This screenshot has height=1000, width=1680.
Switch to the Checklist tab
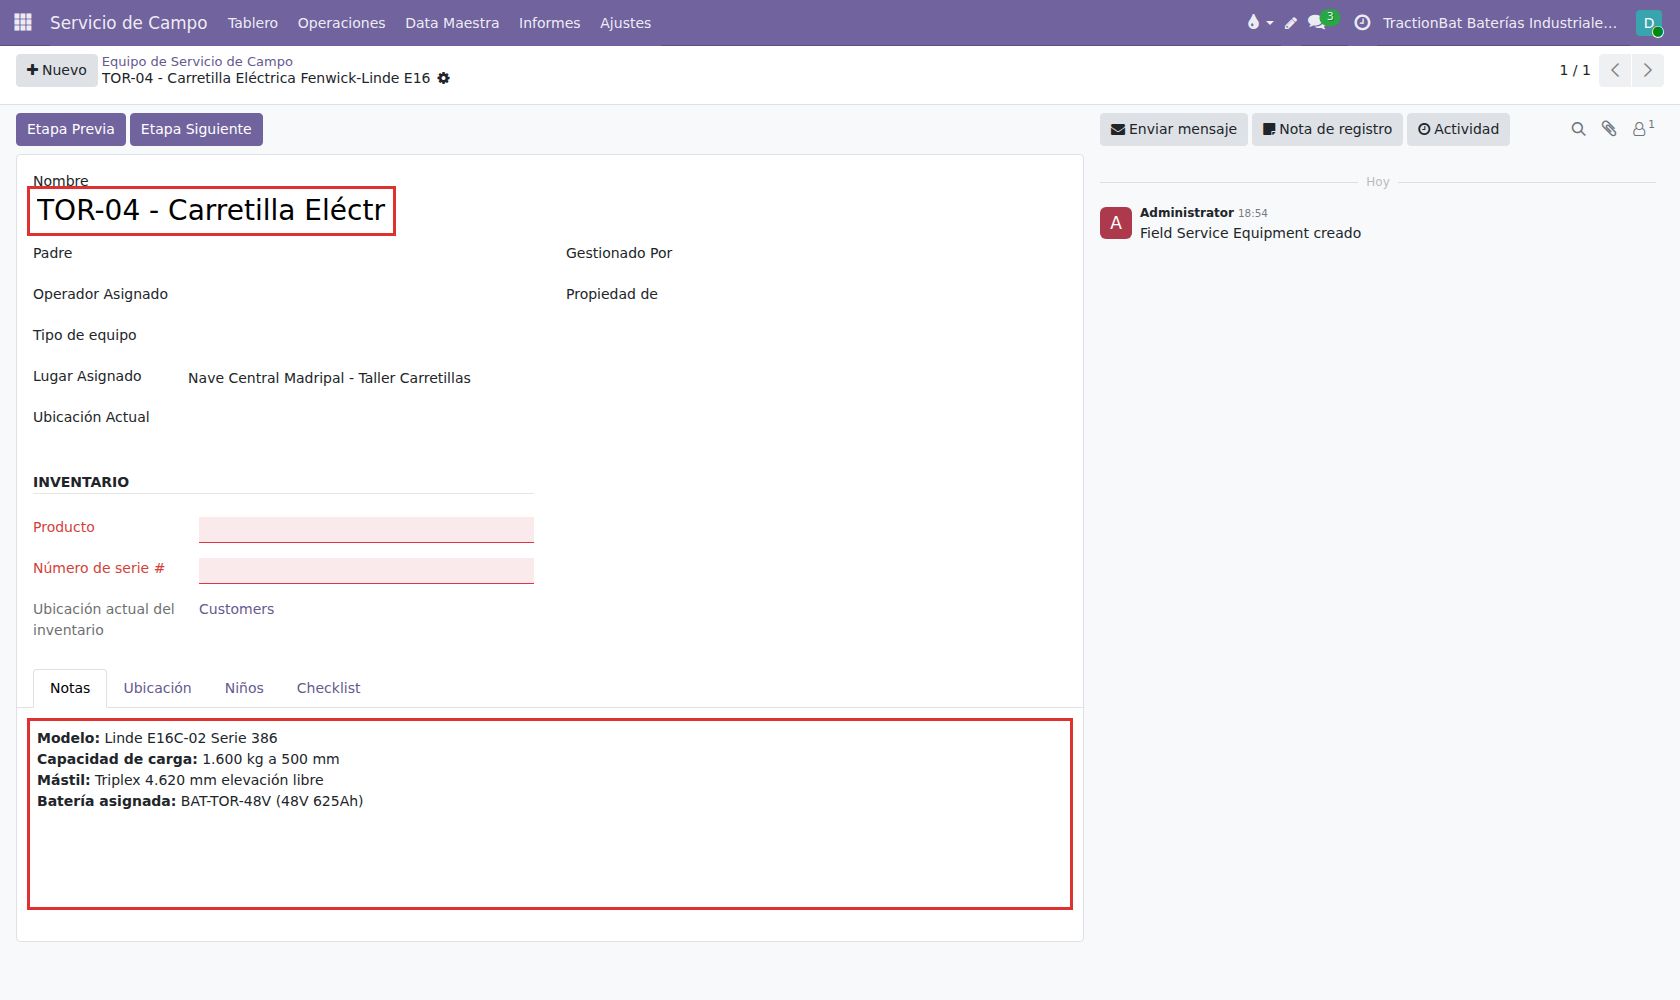click(x=328, y=688)
